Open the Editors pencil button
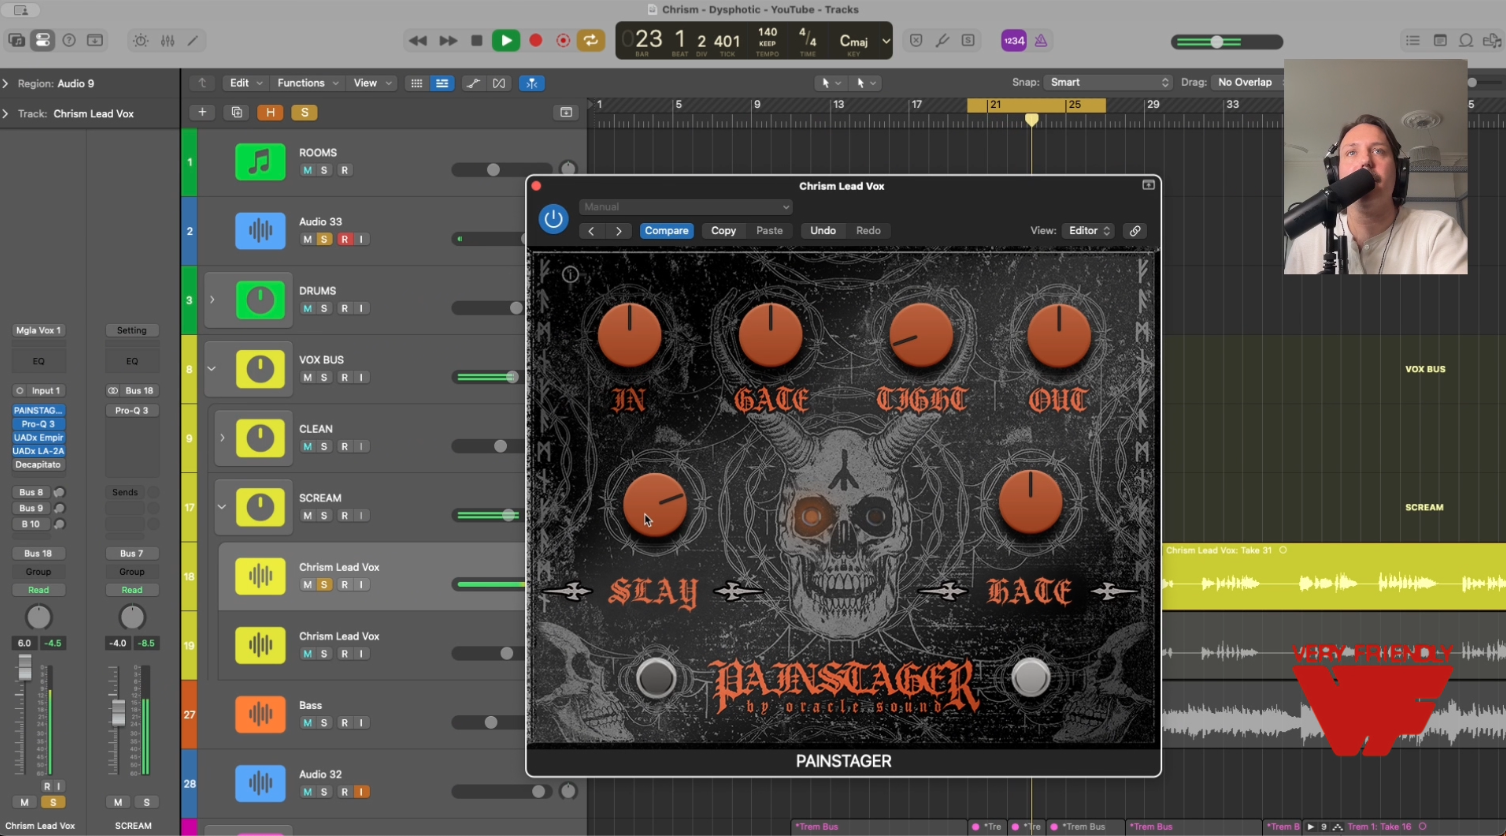1506x836 pixels. (193, 41)
